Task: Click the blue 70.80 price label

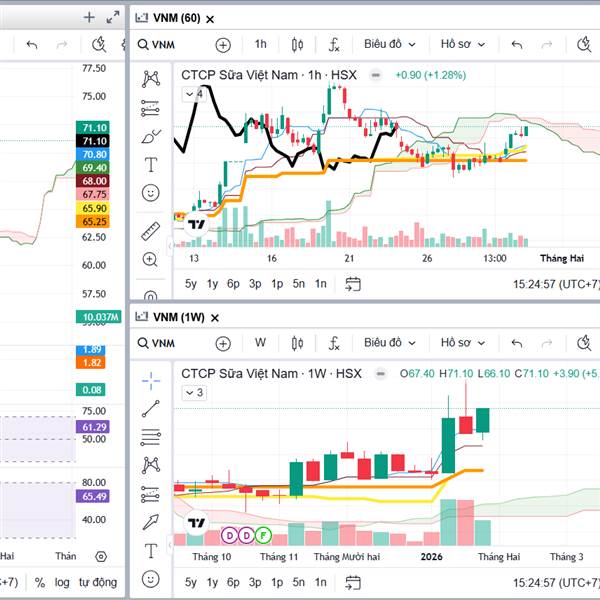Action: (94, 154)
